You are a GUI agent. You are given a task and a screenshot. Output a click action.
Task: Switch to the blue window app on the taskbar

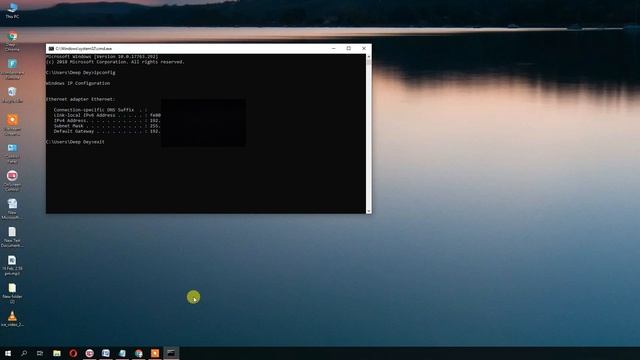106,353
